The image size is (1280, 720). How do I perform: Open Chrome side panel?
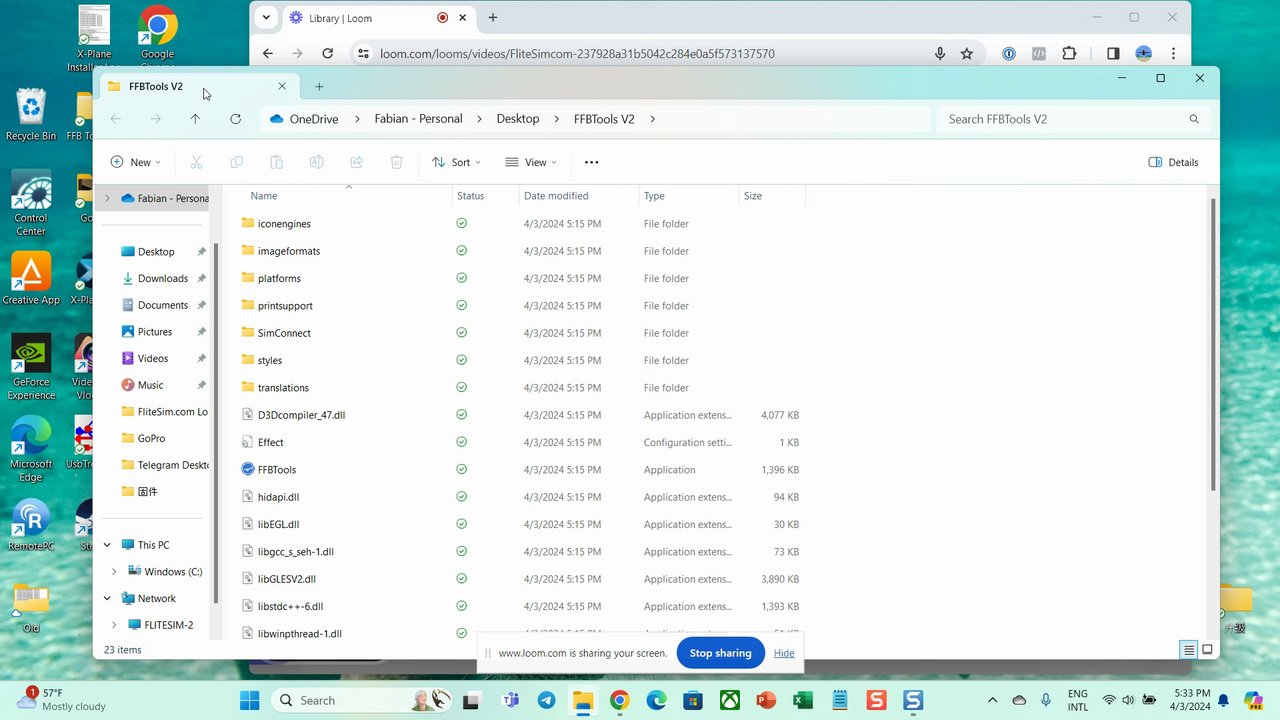pyautogui.click(x=1113, y=54)
